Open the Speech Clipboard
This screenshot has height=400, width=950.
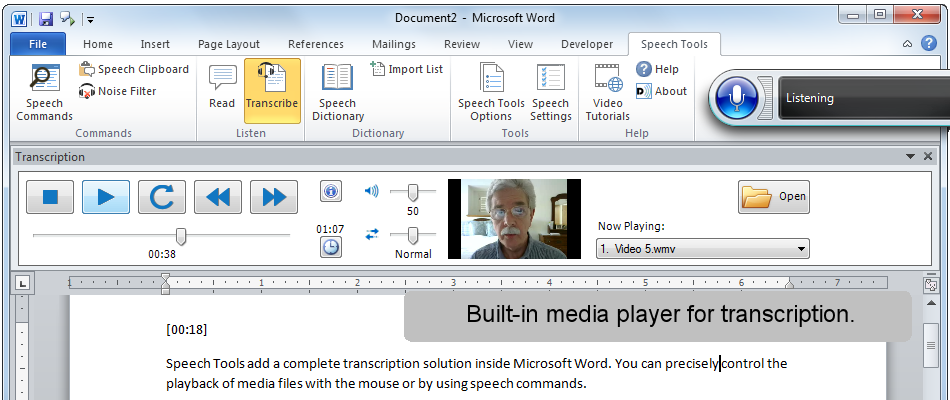[x=134, y=69]
